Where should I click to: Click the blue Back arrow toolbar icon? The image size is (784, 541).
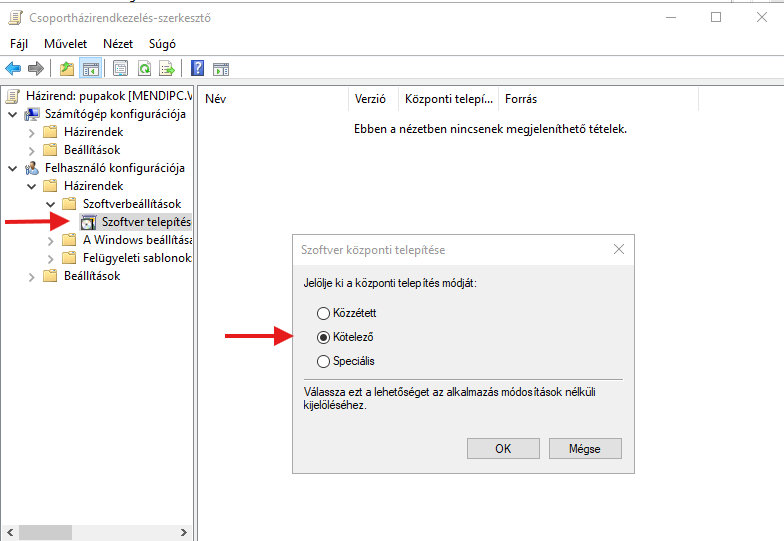point(13,69)
